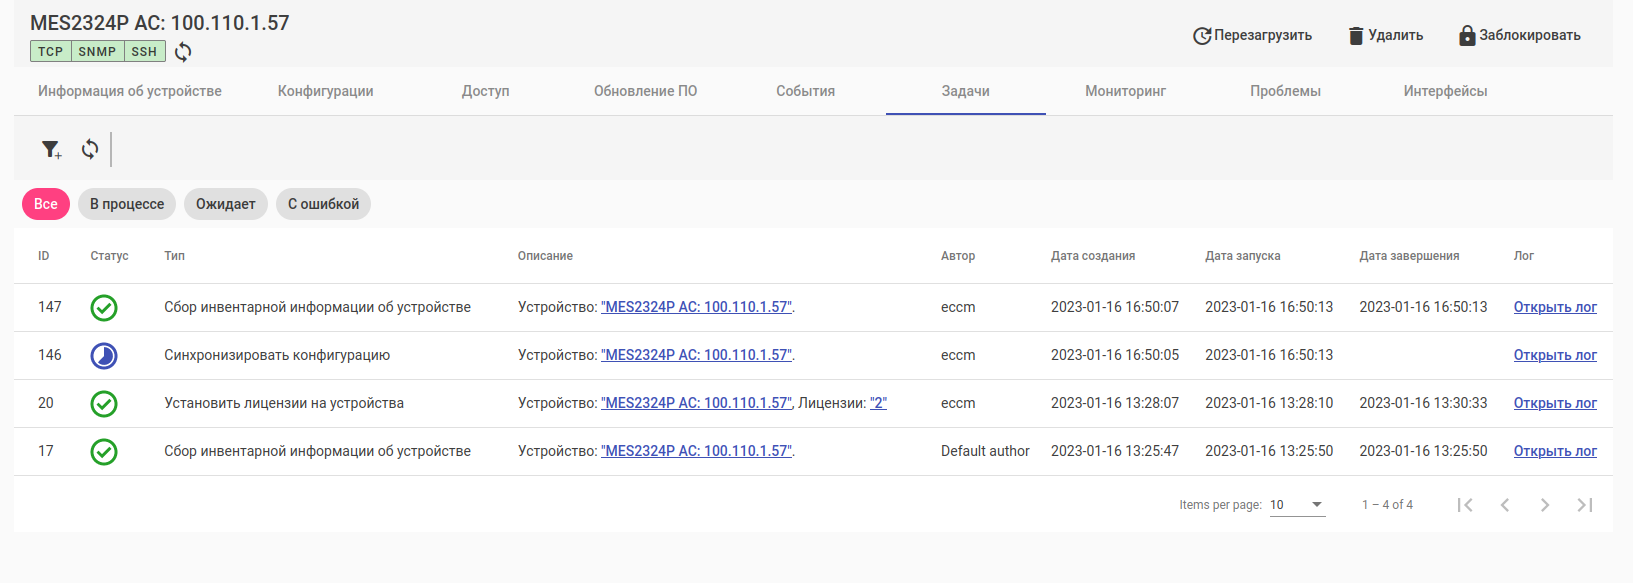
Task: Click the in-progress status icon of task 146
Action: tap(104, 355)
